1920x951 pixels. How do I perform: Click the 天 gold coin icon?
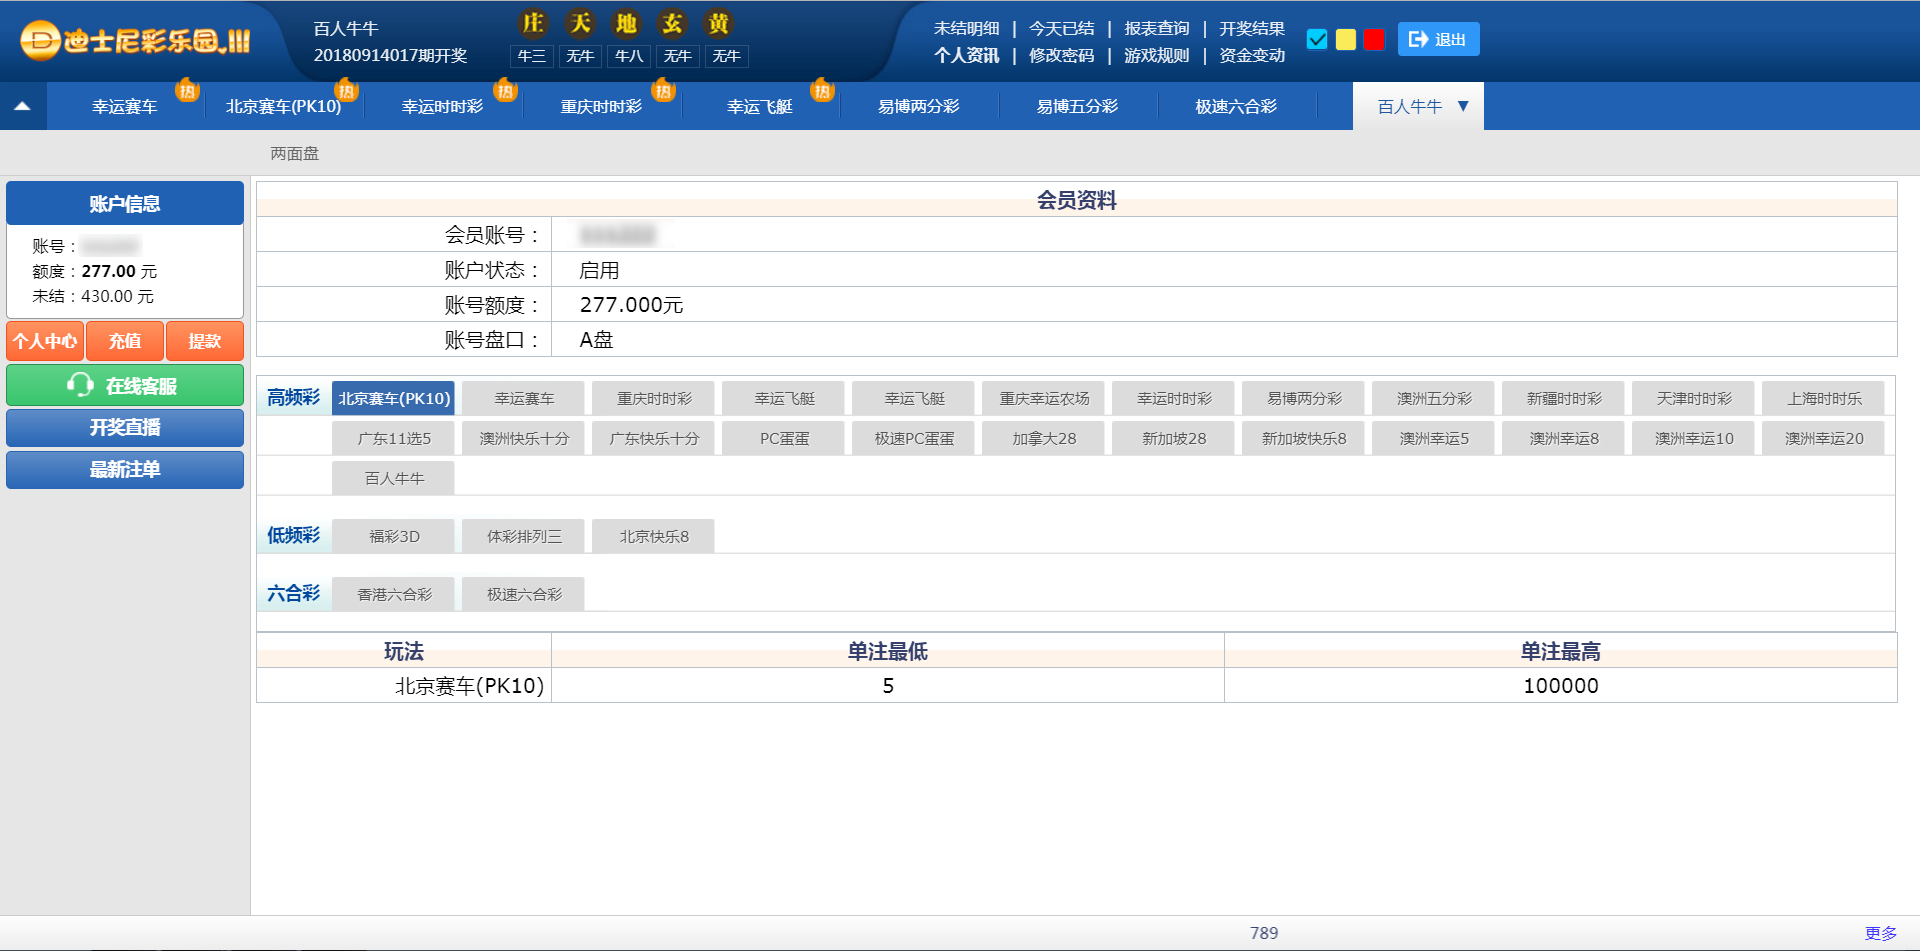pyautogui.click(x=579, y=24)
